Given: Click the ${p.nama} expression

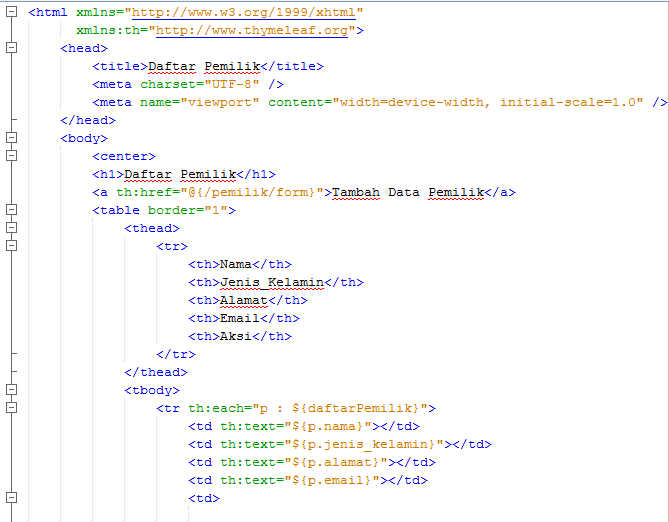Looking at the screenshot, I should 328,426.
